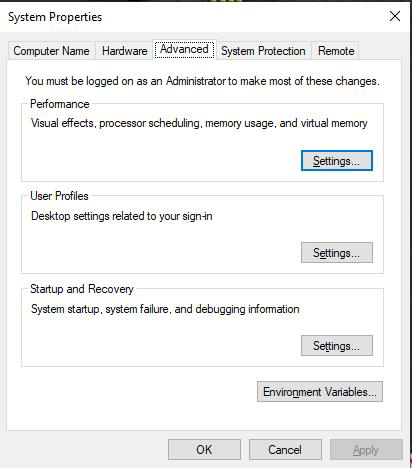Select the Advanced tab
Image resolution: width=412 pixels, height=468 pixels.
click(184, 50)
